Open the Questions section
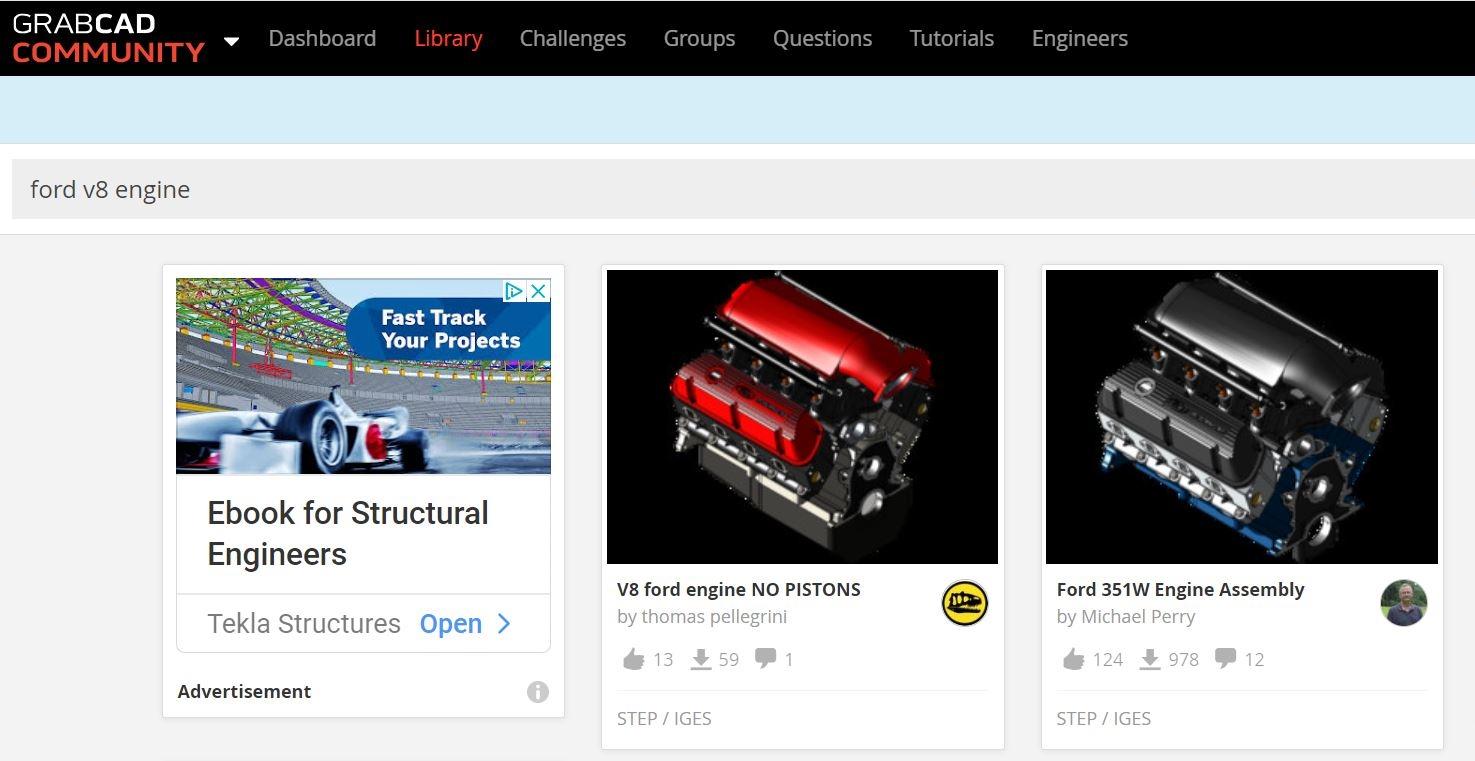The image size is (1475, 761). (x=822, y=38)
